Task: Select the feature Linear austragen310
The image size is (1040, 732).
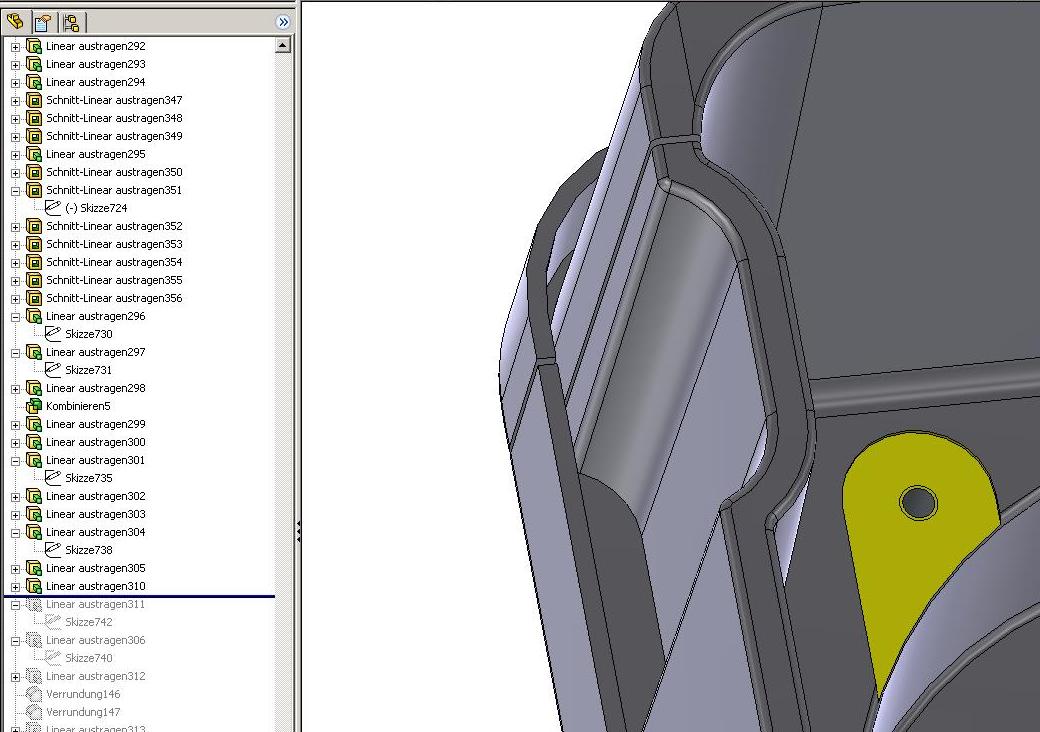Action: click(96, 586)
